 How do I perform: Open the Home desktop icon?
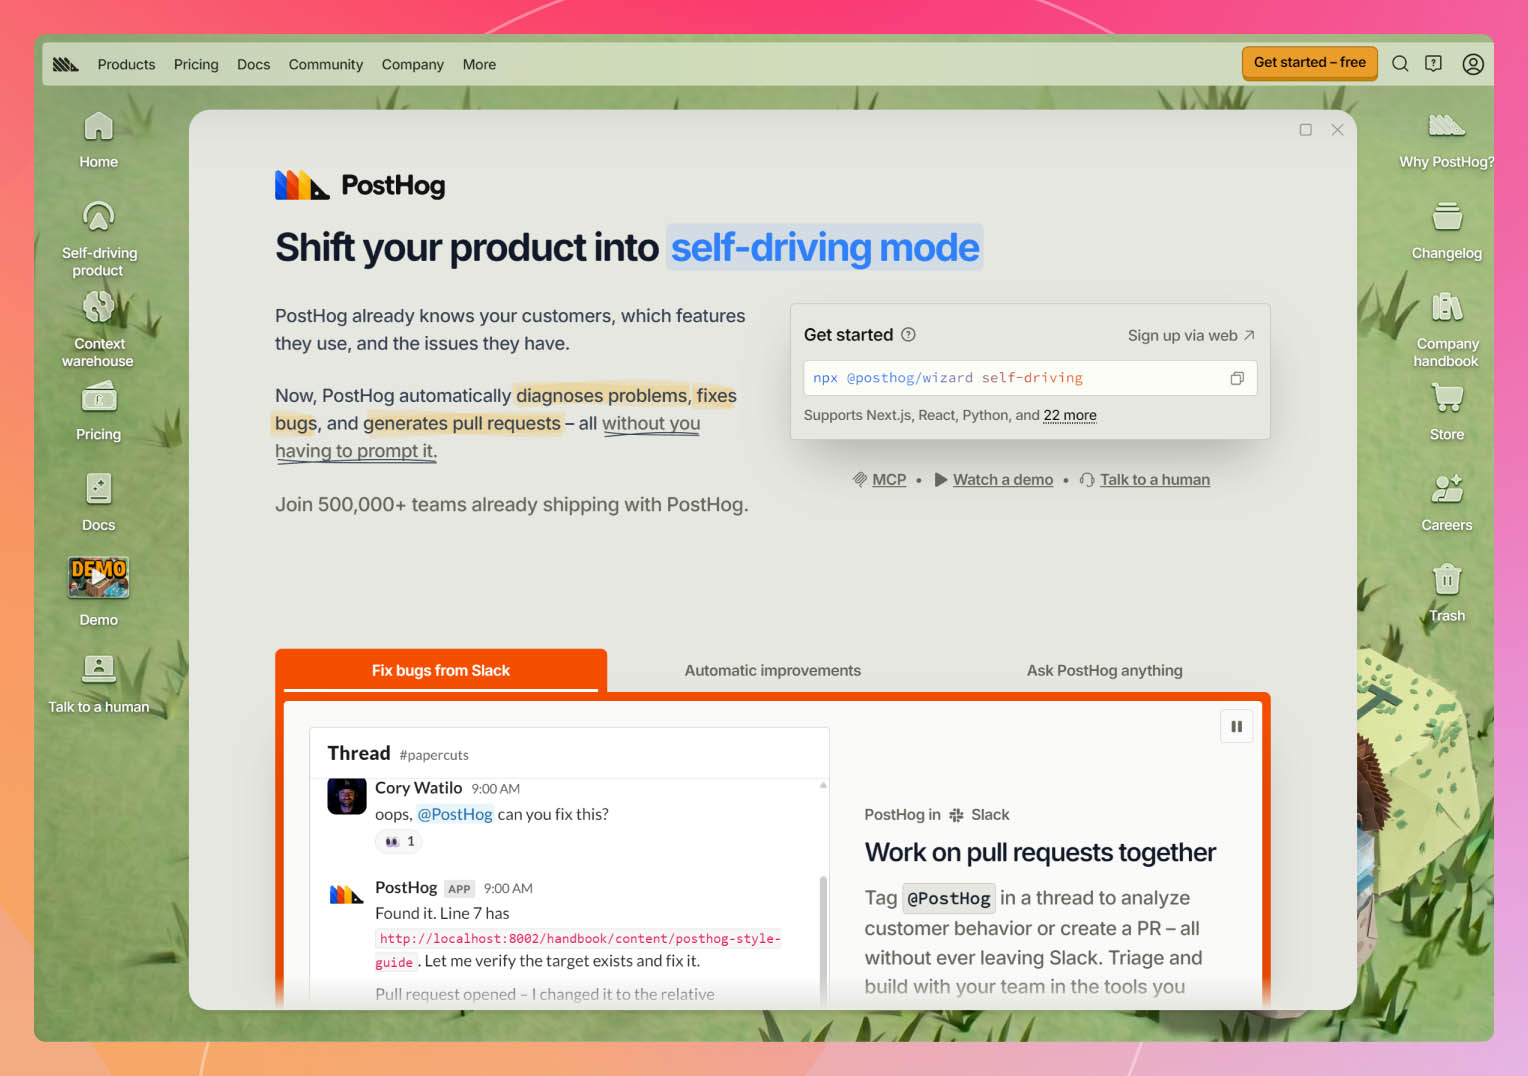[98, 140]
